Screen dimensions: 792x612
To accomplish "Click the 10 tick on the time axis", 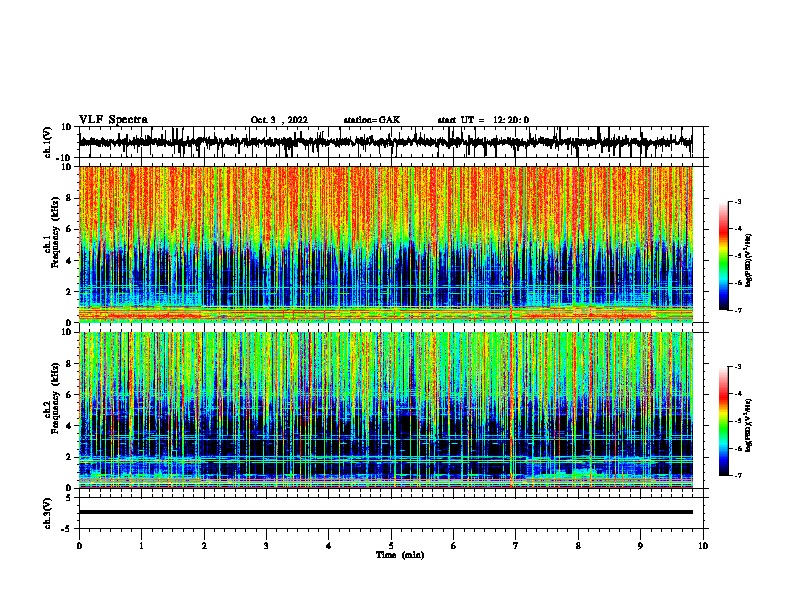I will pyautogui.click(x=703, y=546).
